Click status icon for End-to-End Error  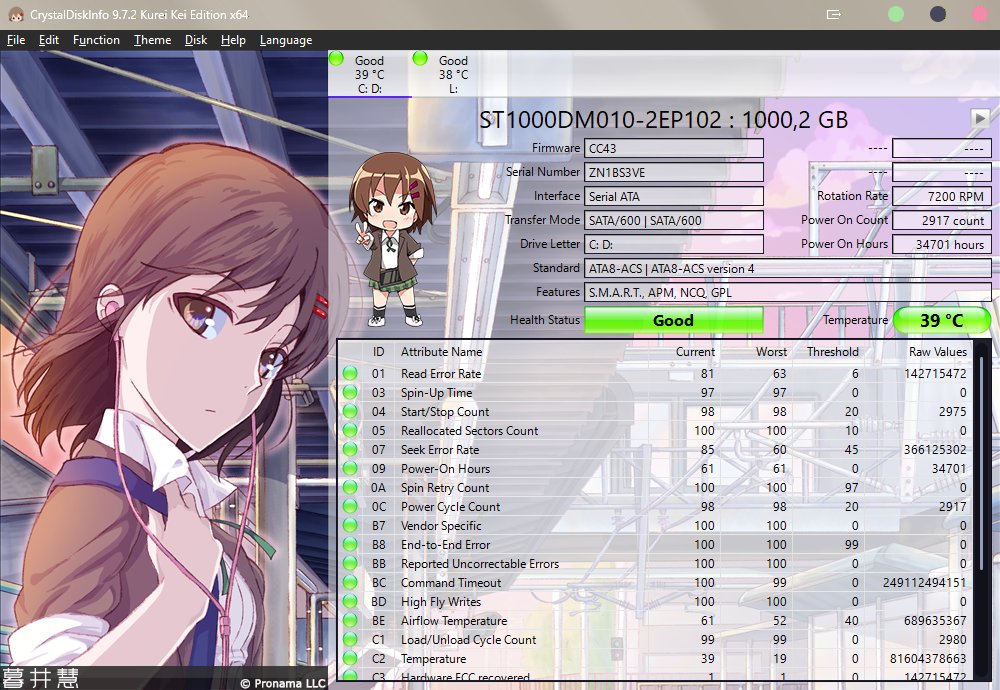350,544
